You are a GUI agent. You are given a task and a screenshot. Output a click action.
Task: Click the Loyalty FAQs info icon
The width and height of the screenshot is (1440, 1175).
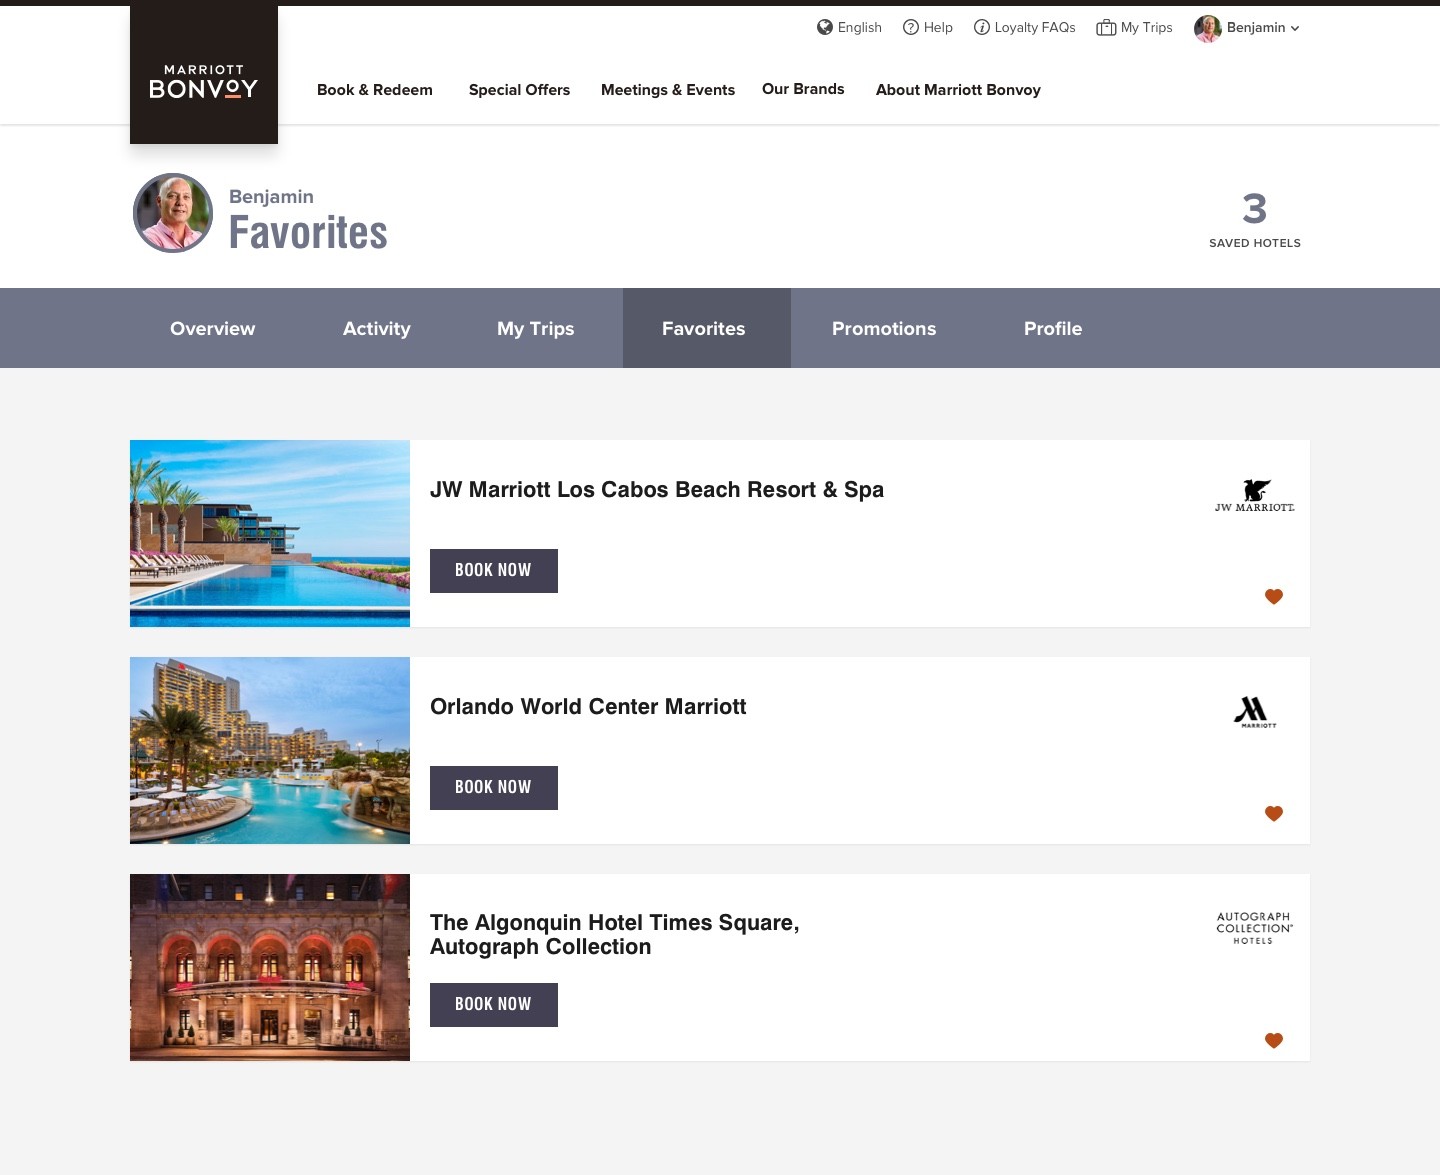[x=982, y=27]
